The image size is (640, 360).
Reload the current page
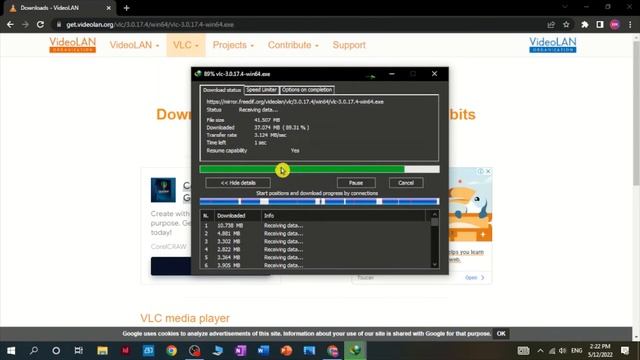click(x=40, y=24)
